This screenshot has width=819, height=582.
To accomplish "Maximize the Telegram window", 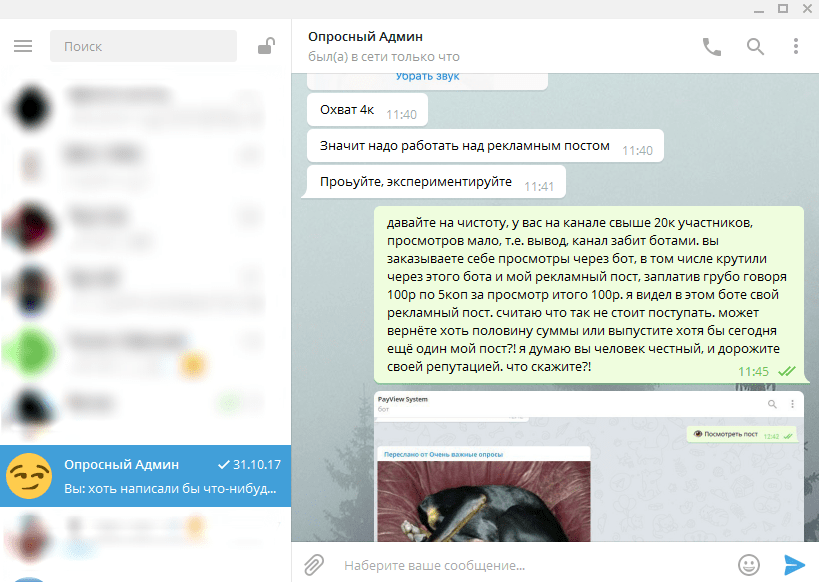I will (x=783, y=9).
